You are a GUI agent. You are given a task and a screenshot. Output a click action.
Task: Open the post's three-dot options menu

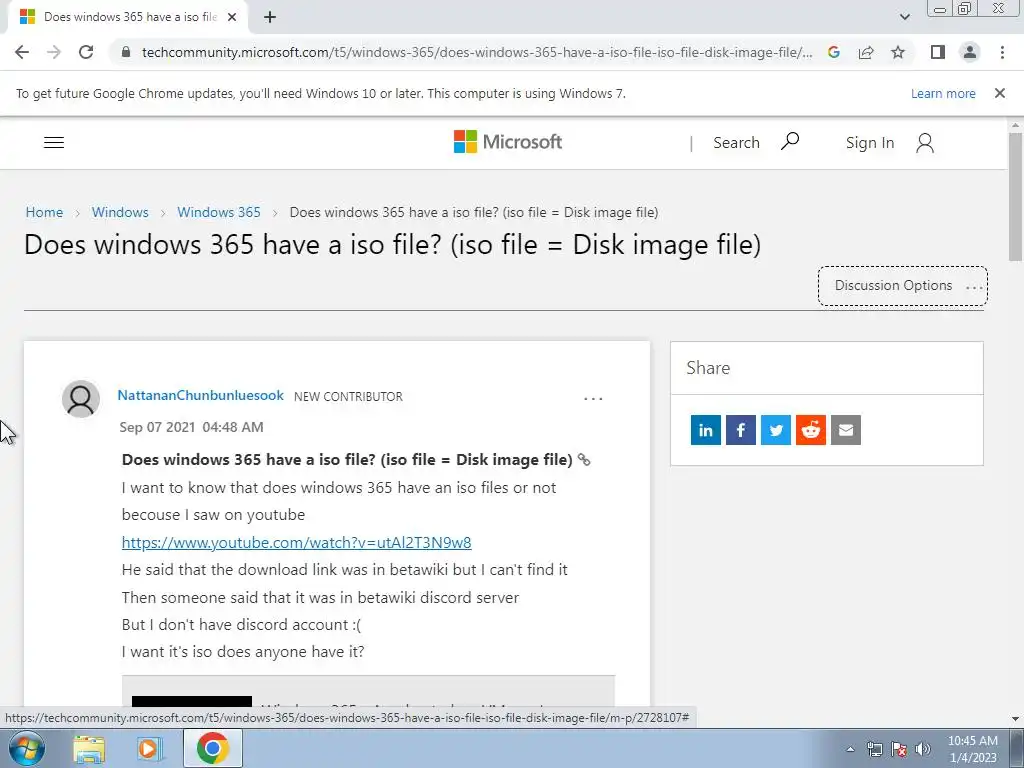click(x=593, y=398)
